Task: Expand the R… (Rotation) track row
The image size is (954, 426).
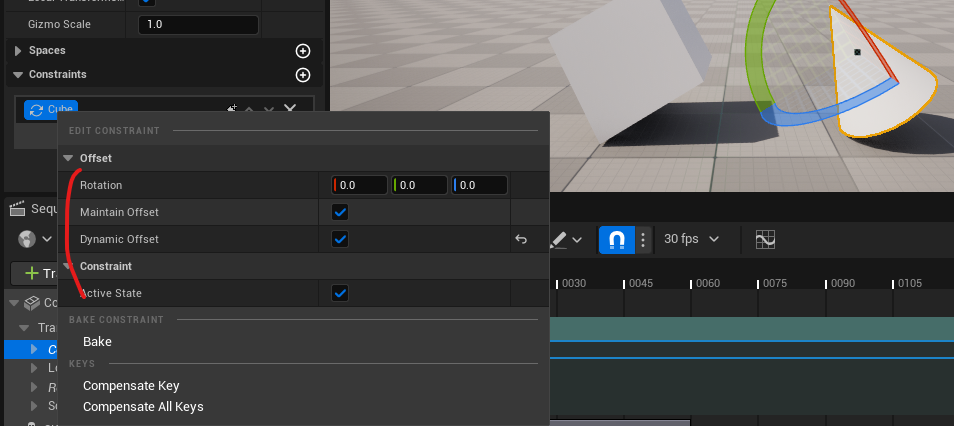Action: click(x=35, y=387)
